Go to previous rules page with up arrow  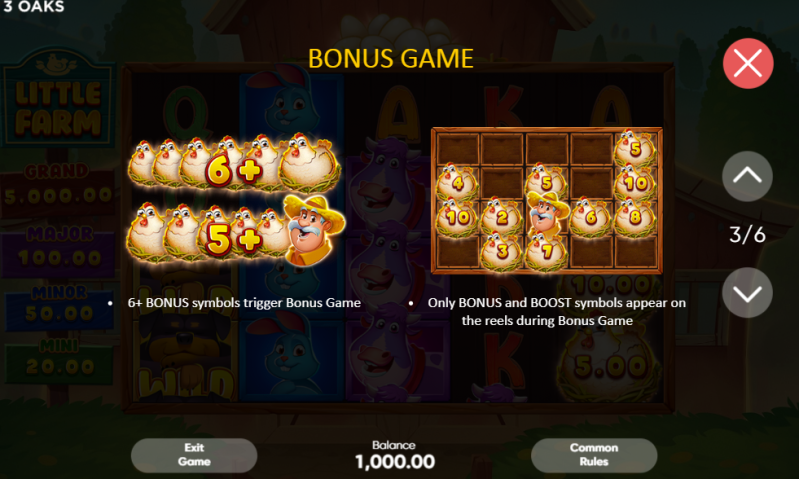747,176
